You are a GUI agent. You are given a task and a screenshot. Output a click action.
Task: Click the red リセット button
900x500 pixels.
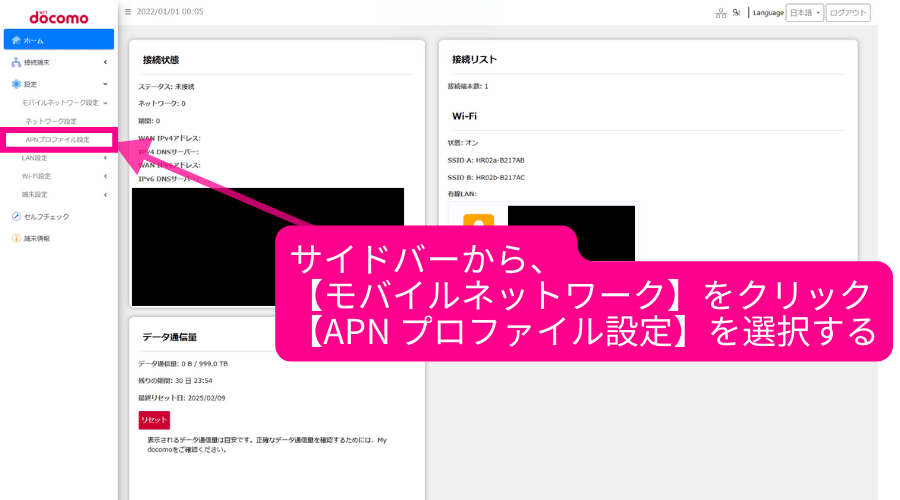pyautogui.click(x=154, y=420)
